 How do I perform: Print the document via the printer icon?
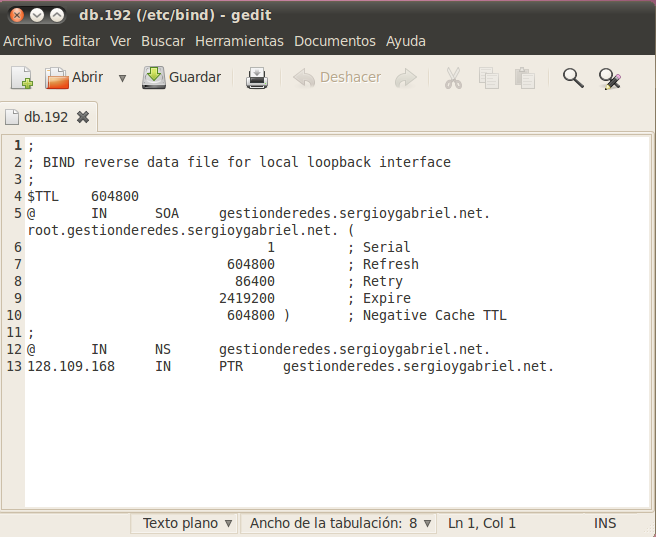click(x=256, y=78)
